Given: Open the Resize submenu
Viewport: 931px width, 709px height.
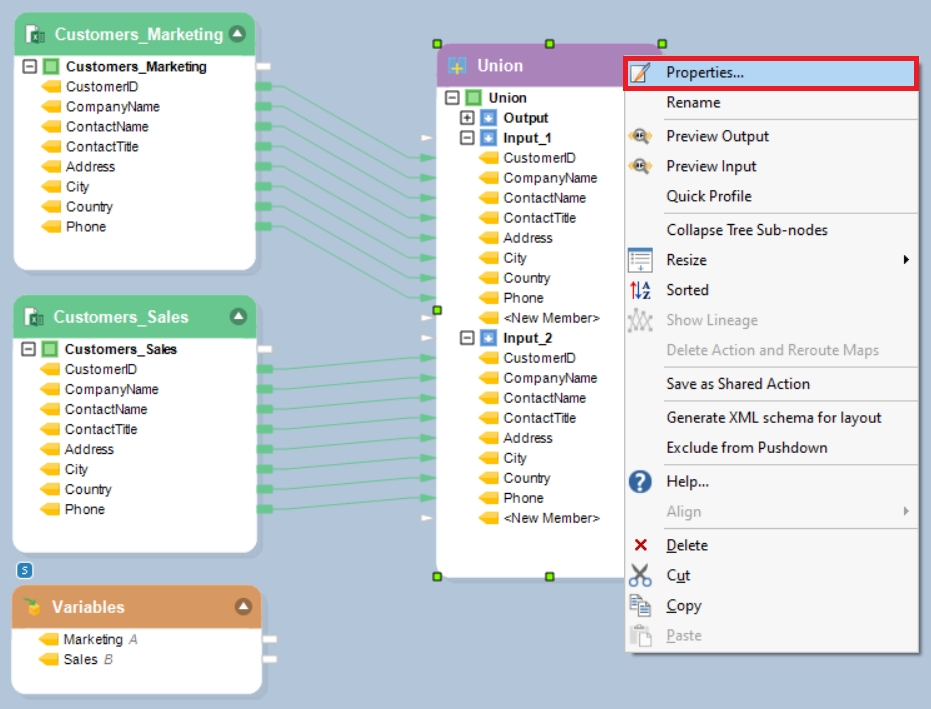Looking at the screenshot, I should click(771, 260).
